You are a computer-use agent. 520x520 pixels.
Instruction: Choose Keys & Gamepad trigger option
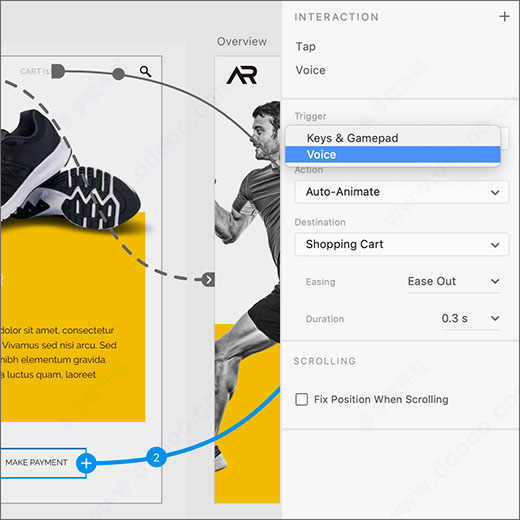[x=393, y=138]
